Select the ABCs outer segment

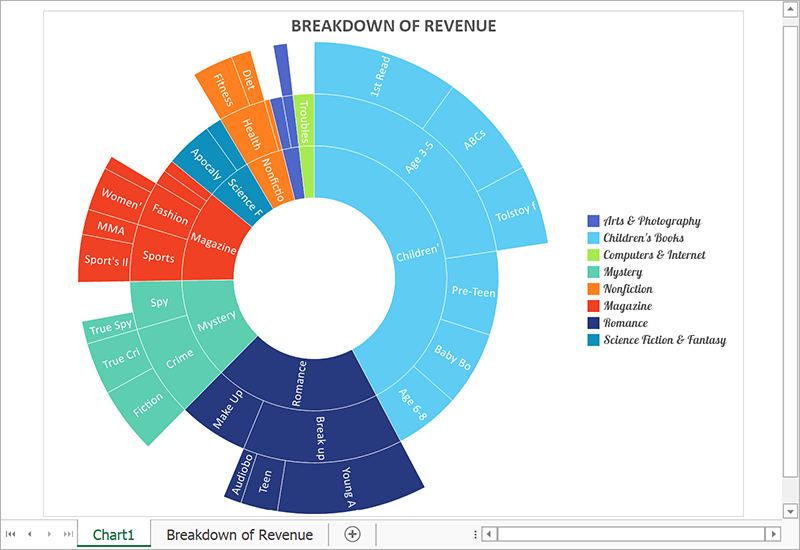coord(474,140)
